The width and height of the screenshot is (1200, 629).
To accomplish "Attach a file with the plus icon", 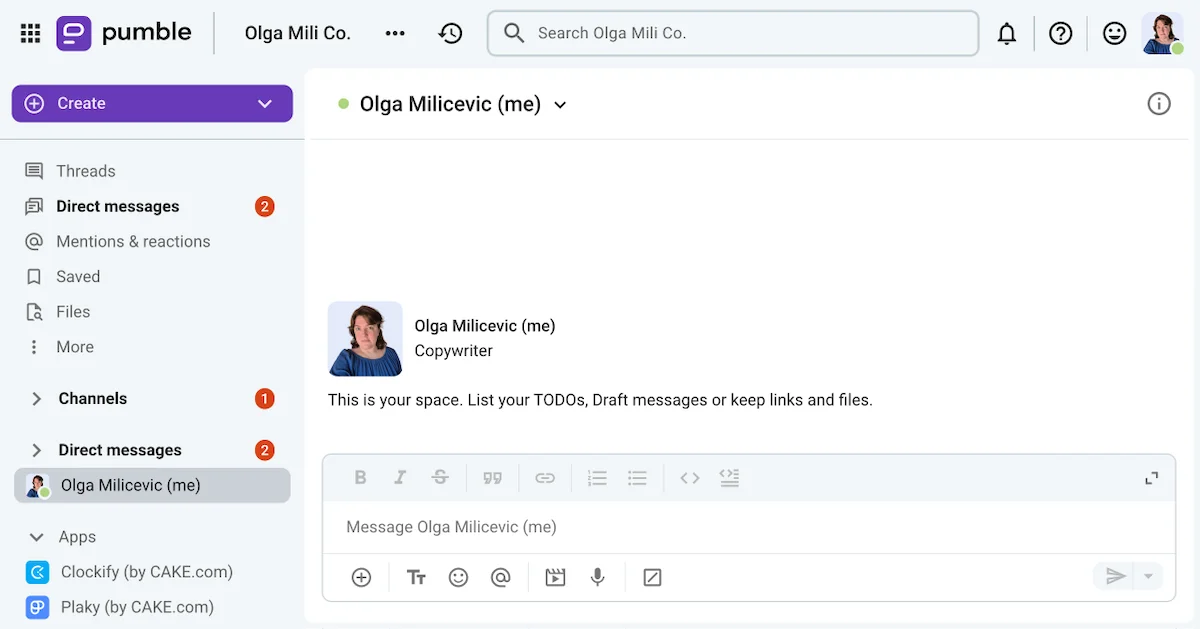I will [360, 577].
